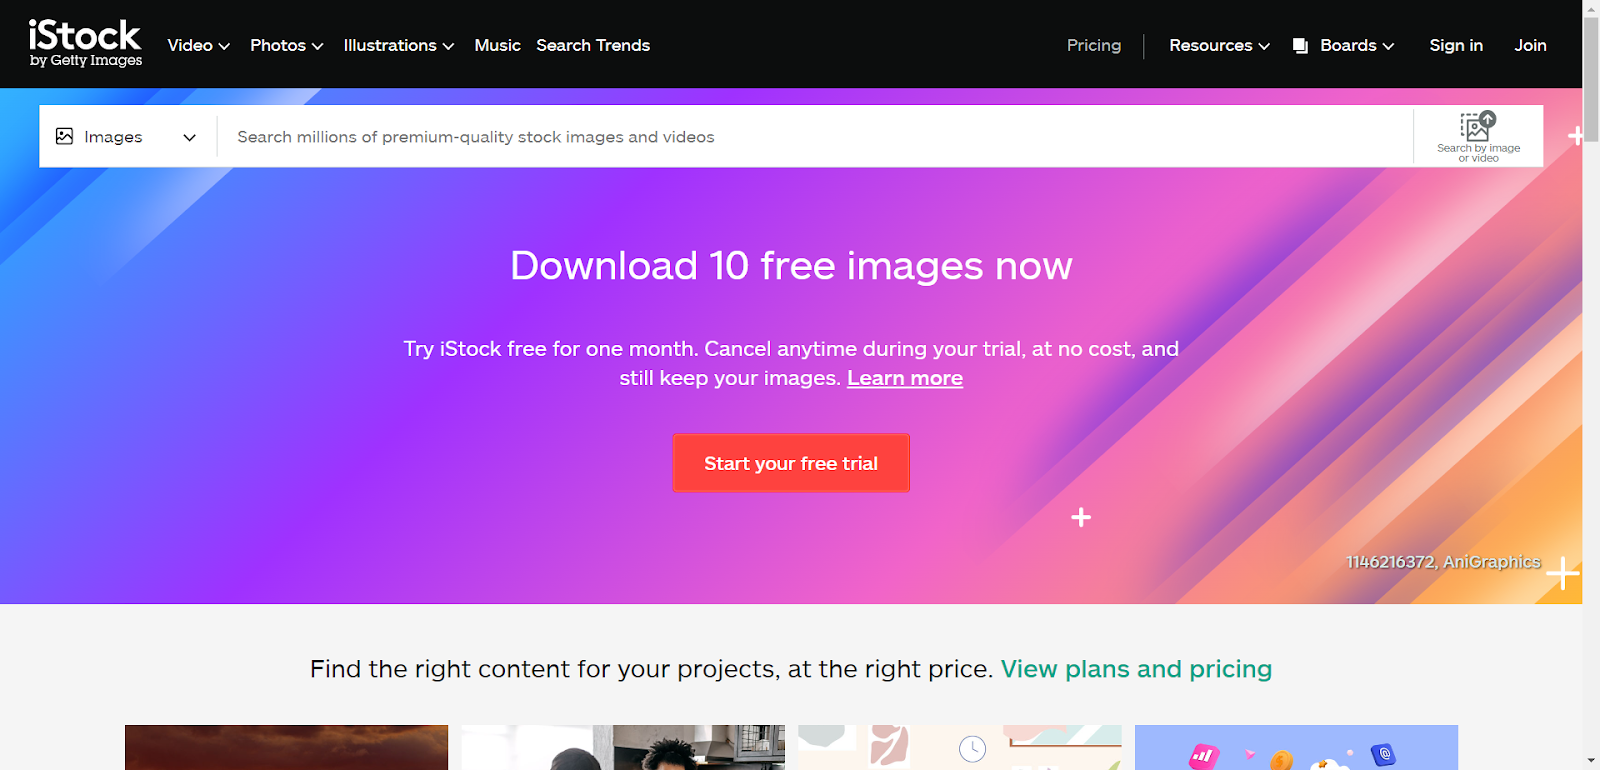Viewport: 1600px width, 770px height.
Task: Open the Music page
Action: 497,45
